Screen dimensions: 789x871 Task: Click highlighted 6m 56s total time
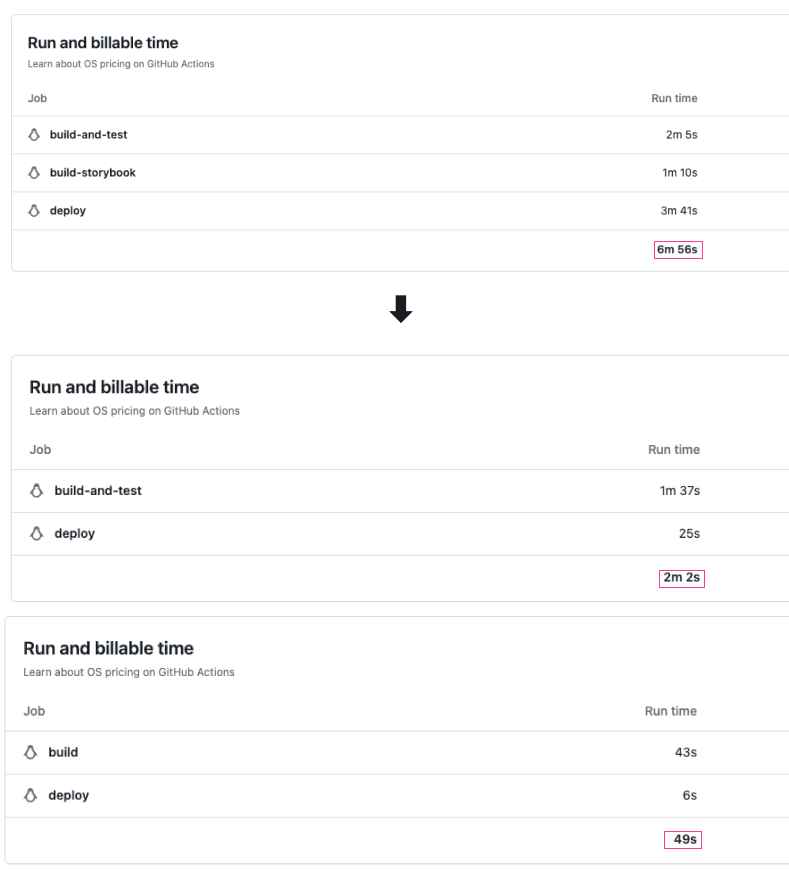(678, 249)
